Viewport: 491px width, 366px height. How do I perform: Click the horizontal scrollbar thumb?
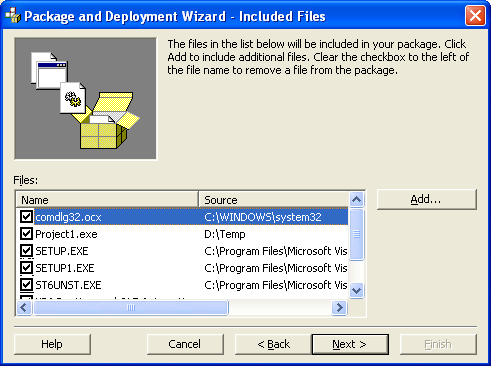pos(131,307)
